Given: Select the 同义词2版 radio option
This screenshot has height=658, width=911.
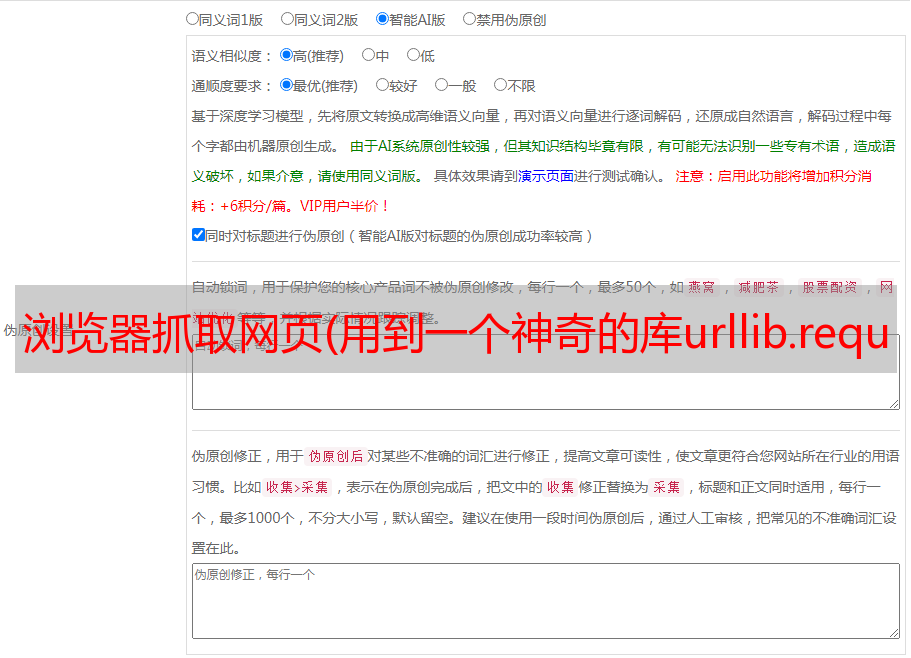Looking at the screenshot, I should [x=287, y=19].
